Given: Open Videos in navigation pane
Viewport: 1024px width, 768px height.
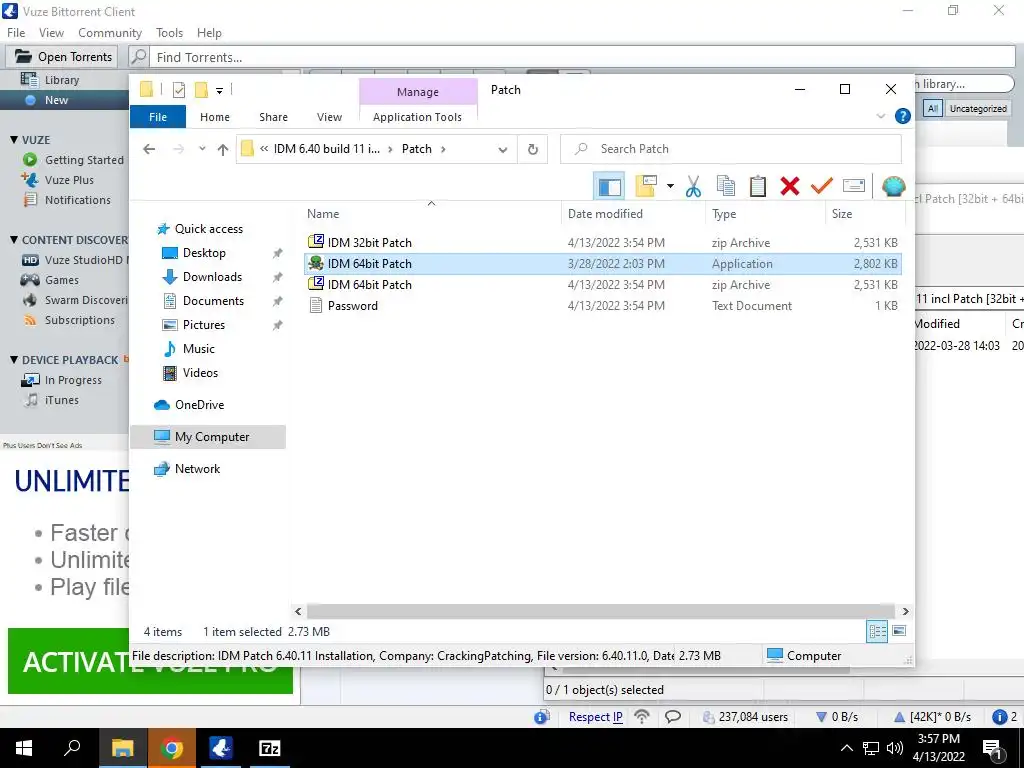Looking at the screenshot, I should pos(200,373).
